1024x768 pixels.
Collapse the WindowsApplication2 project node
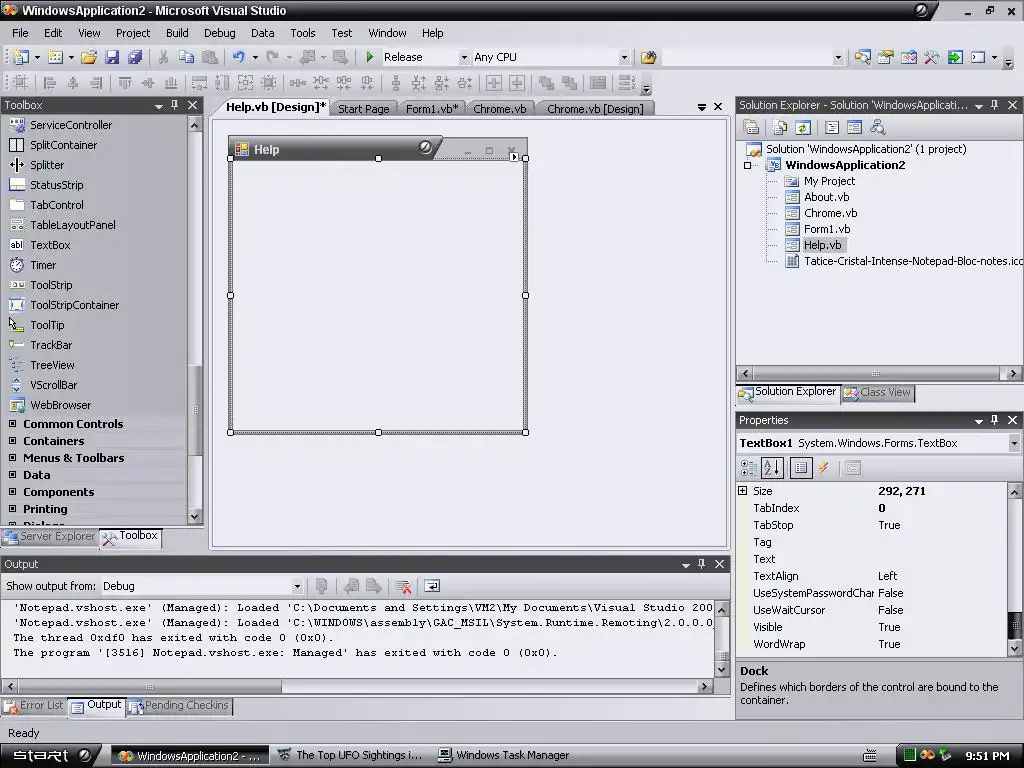click(x=748, y=165)
